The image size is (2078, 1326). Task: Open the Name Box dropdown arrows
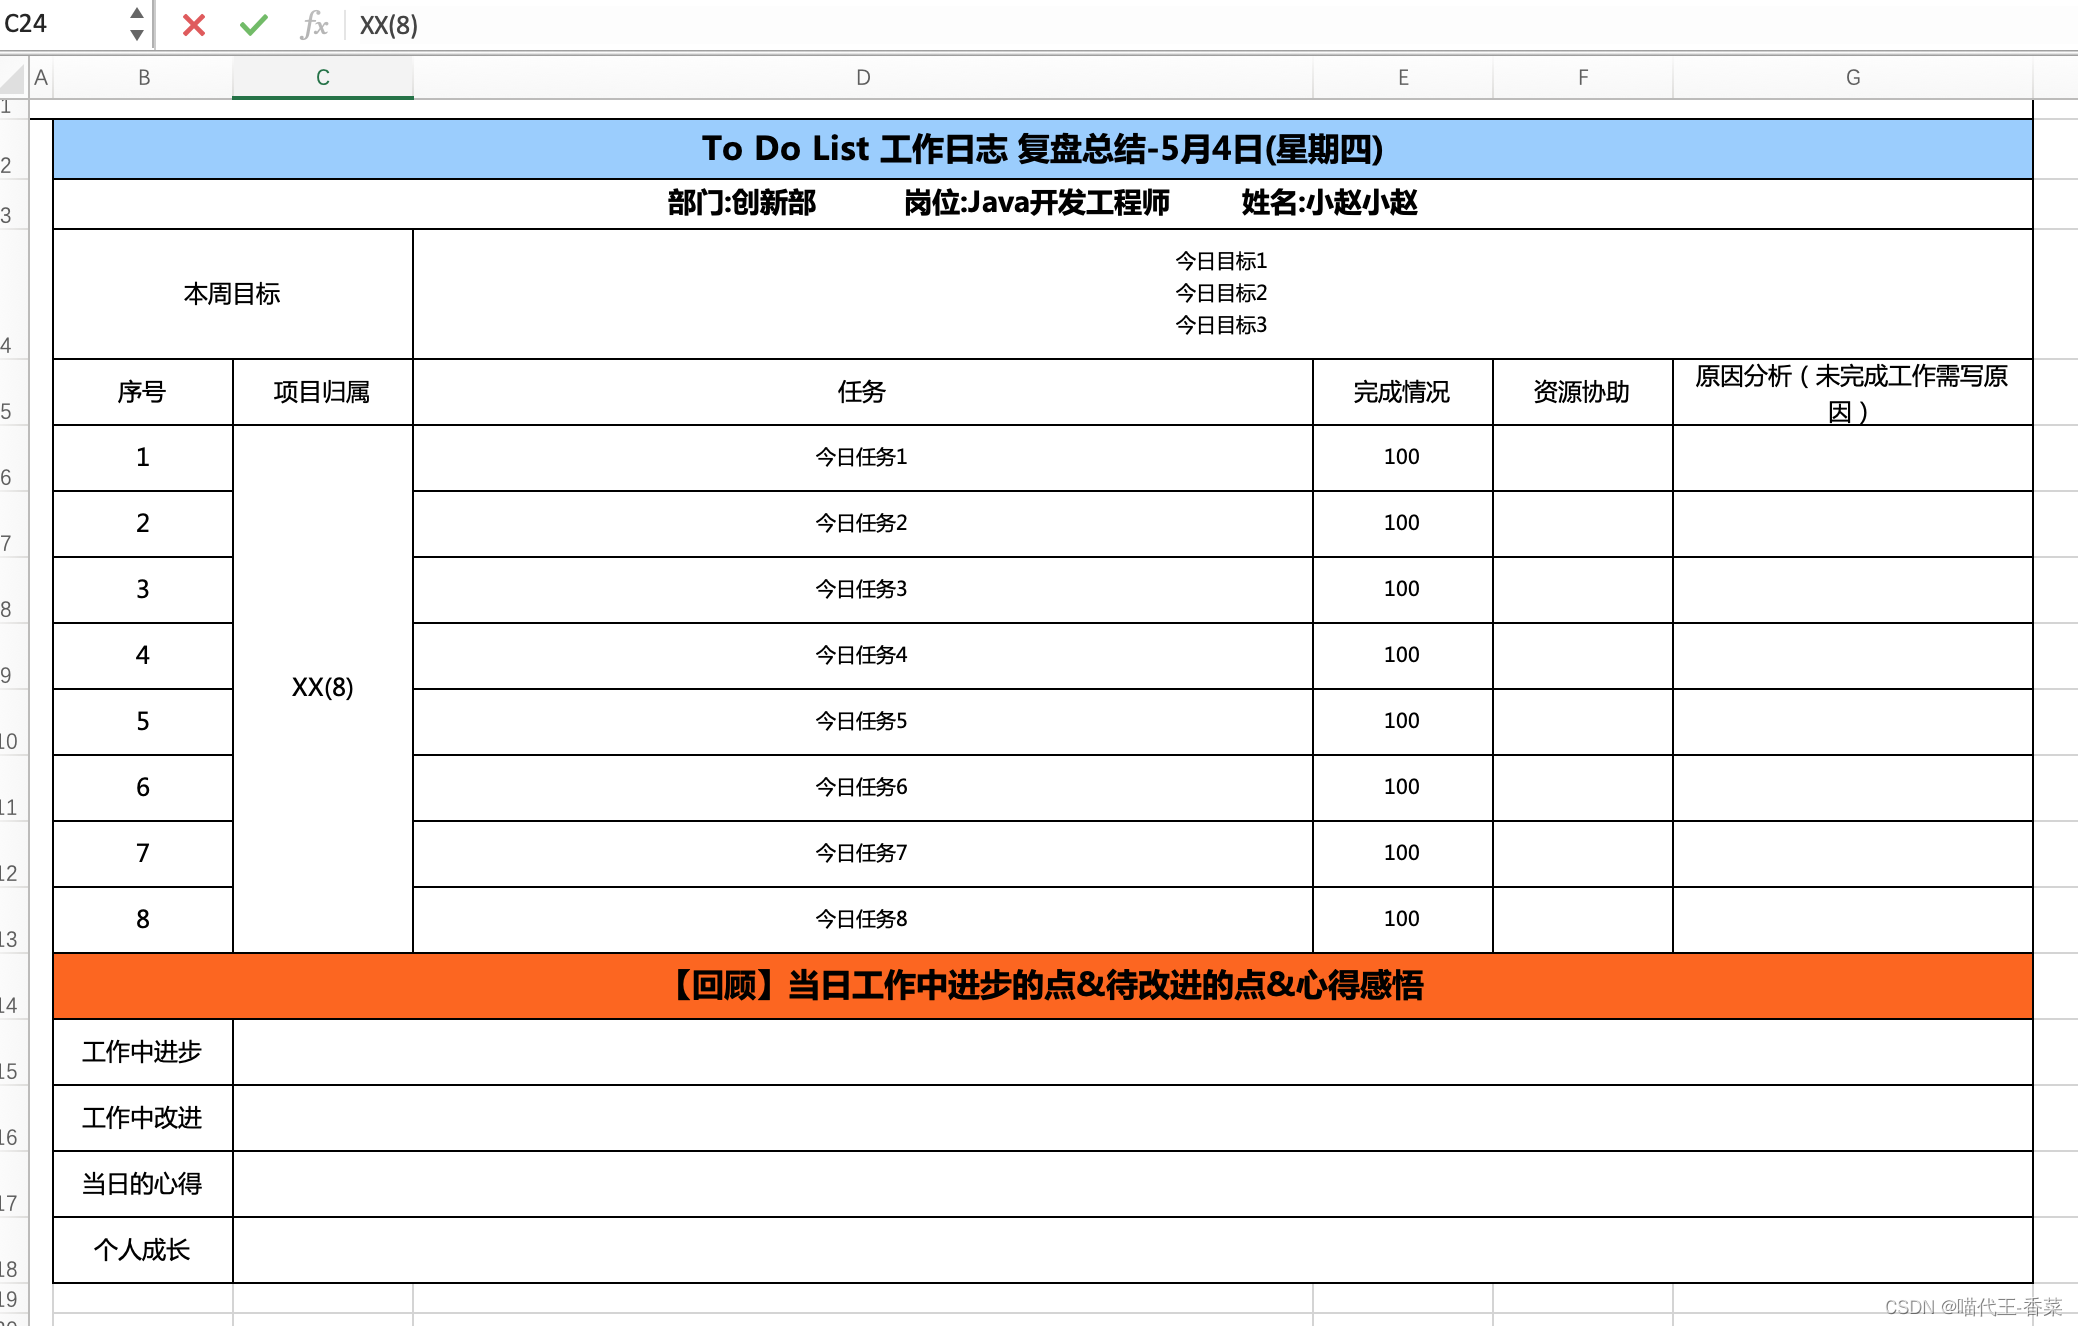pyautogui.click(x=137, y=24)
